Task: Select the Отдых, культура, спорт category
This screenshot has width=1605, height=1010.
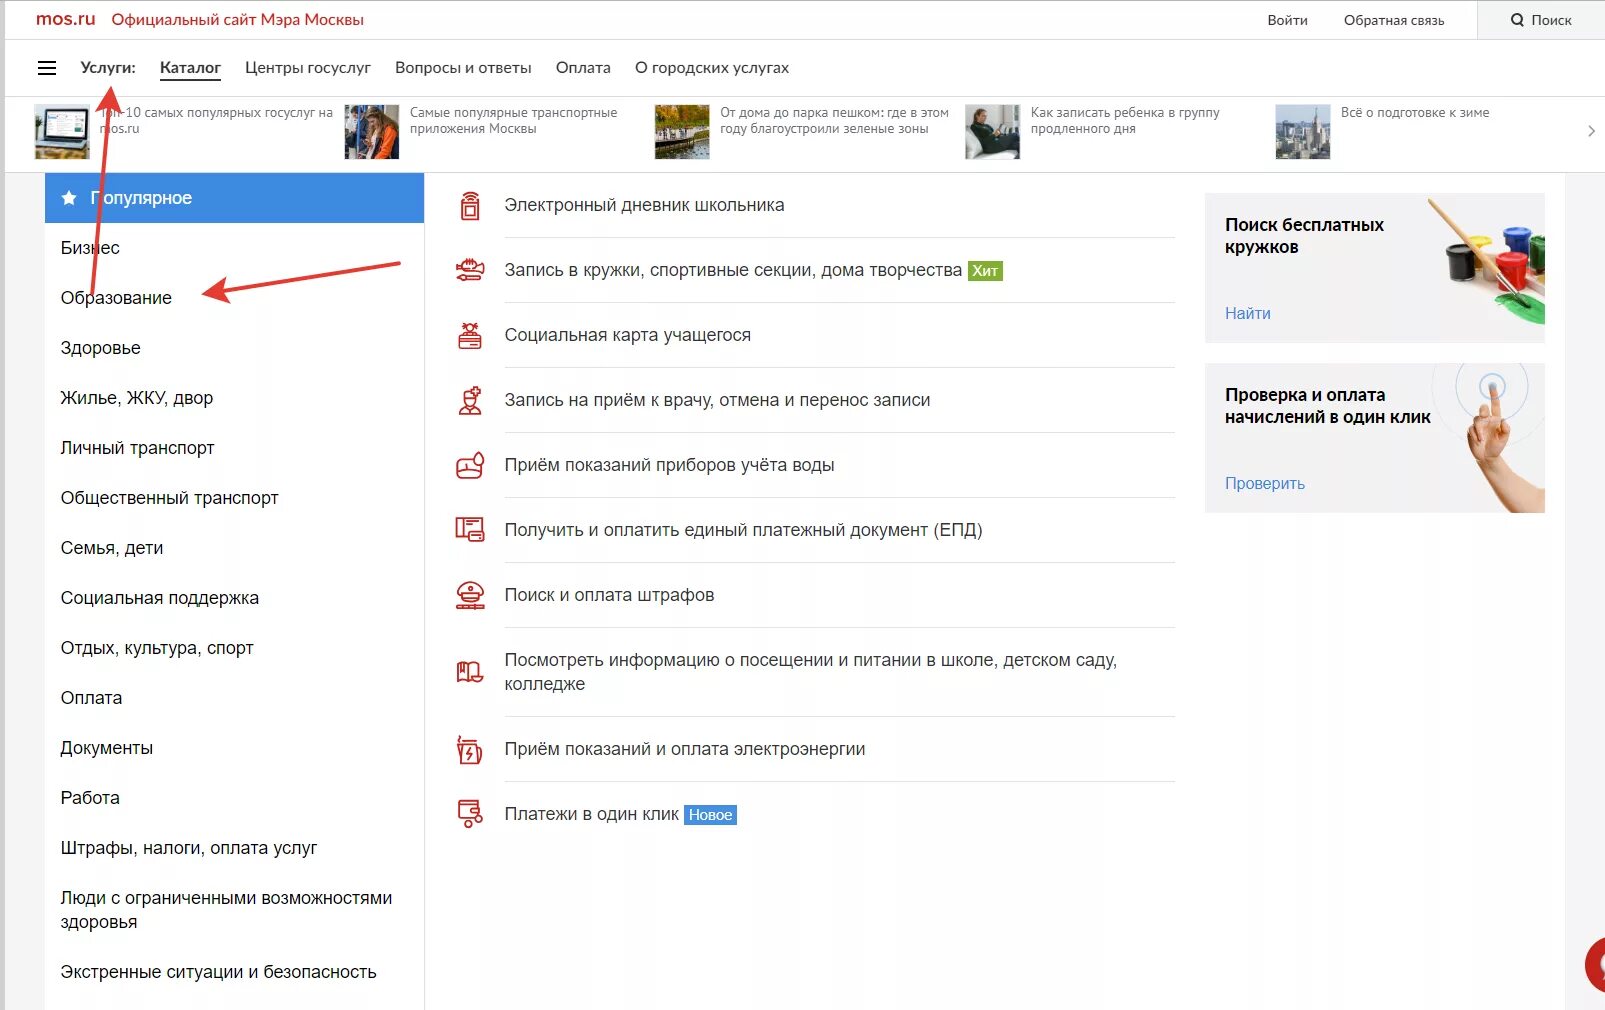Action: tap(157, 648)
